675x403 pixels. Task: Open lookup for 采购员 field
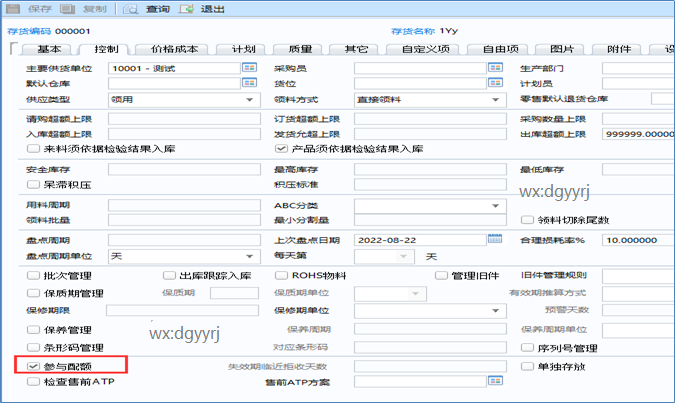(495, 67)
